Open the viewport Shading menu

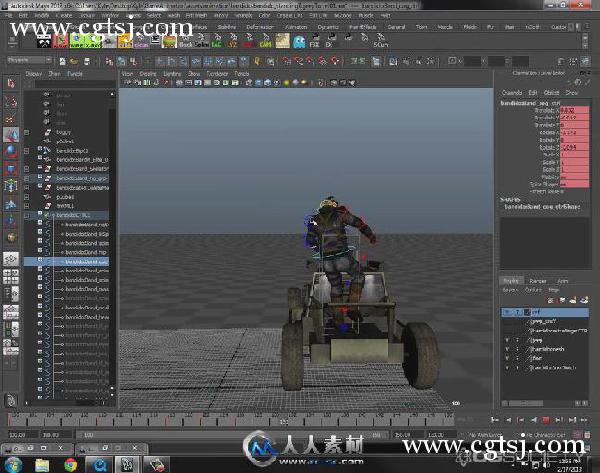point(148,74)
